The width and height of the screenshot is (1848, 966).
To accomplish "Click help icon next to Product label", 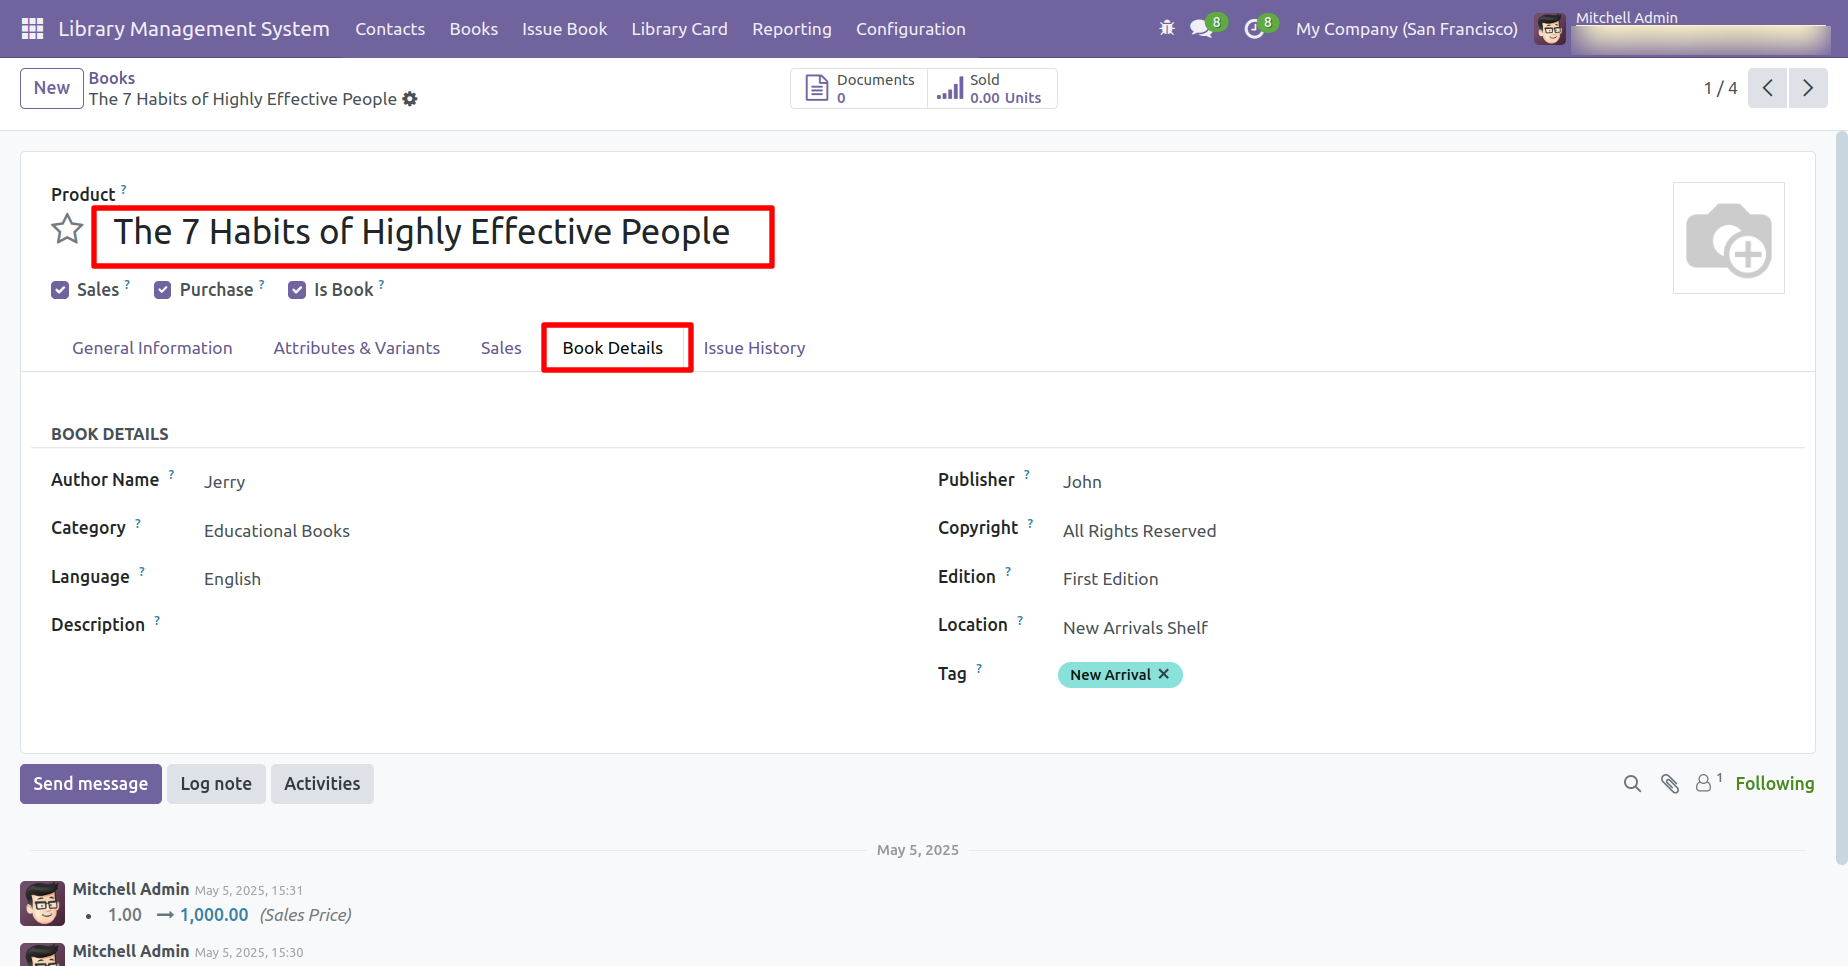I will tap(124, 188).
